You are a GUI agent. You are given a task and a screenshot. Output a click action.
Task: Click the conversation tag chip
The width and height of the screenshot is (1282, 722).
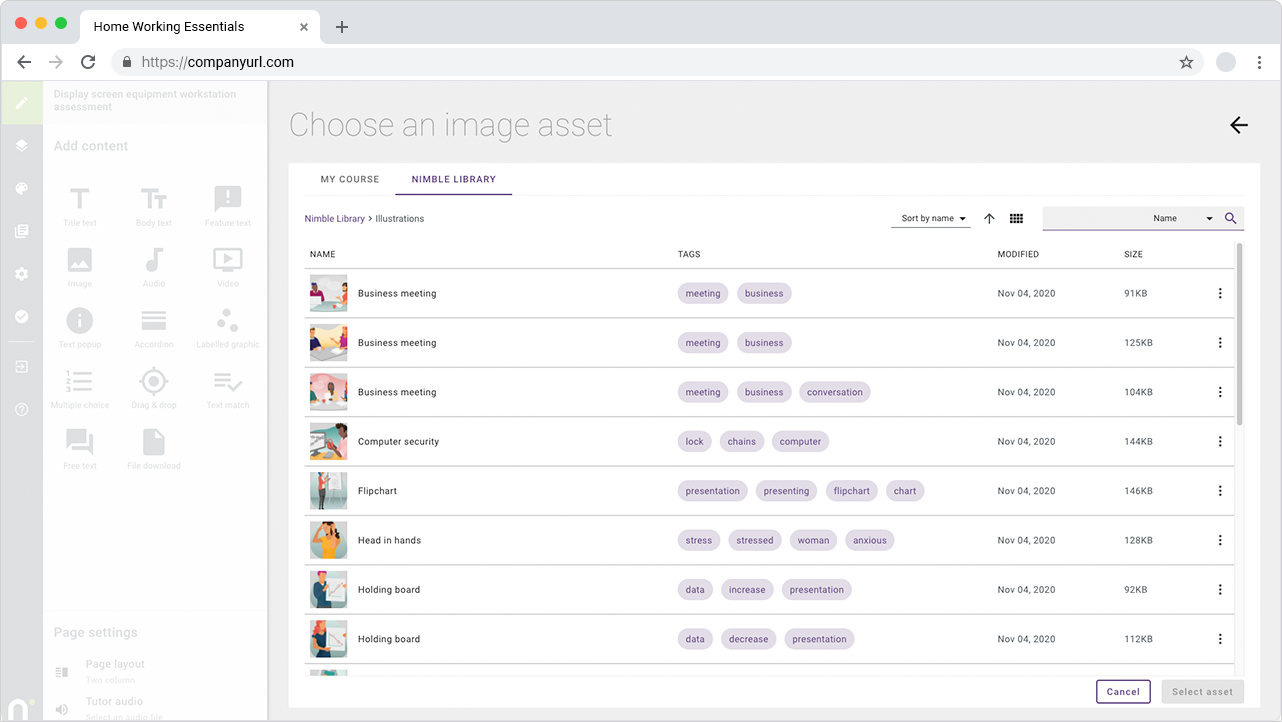click(x=834, y=392)
